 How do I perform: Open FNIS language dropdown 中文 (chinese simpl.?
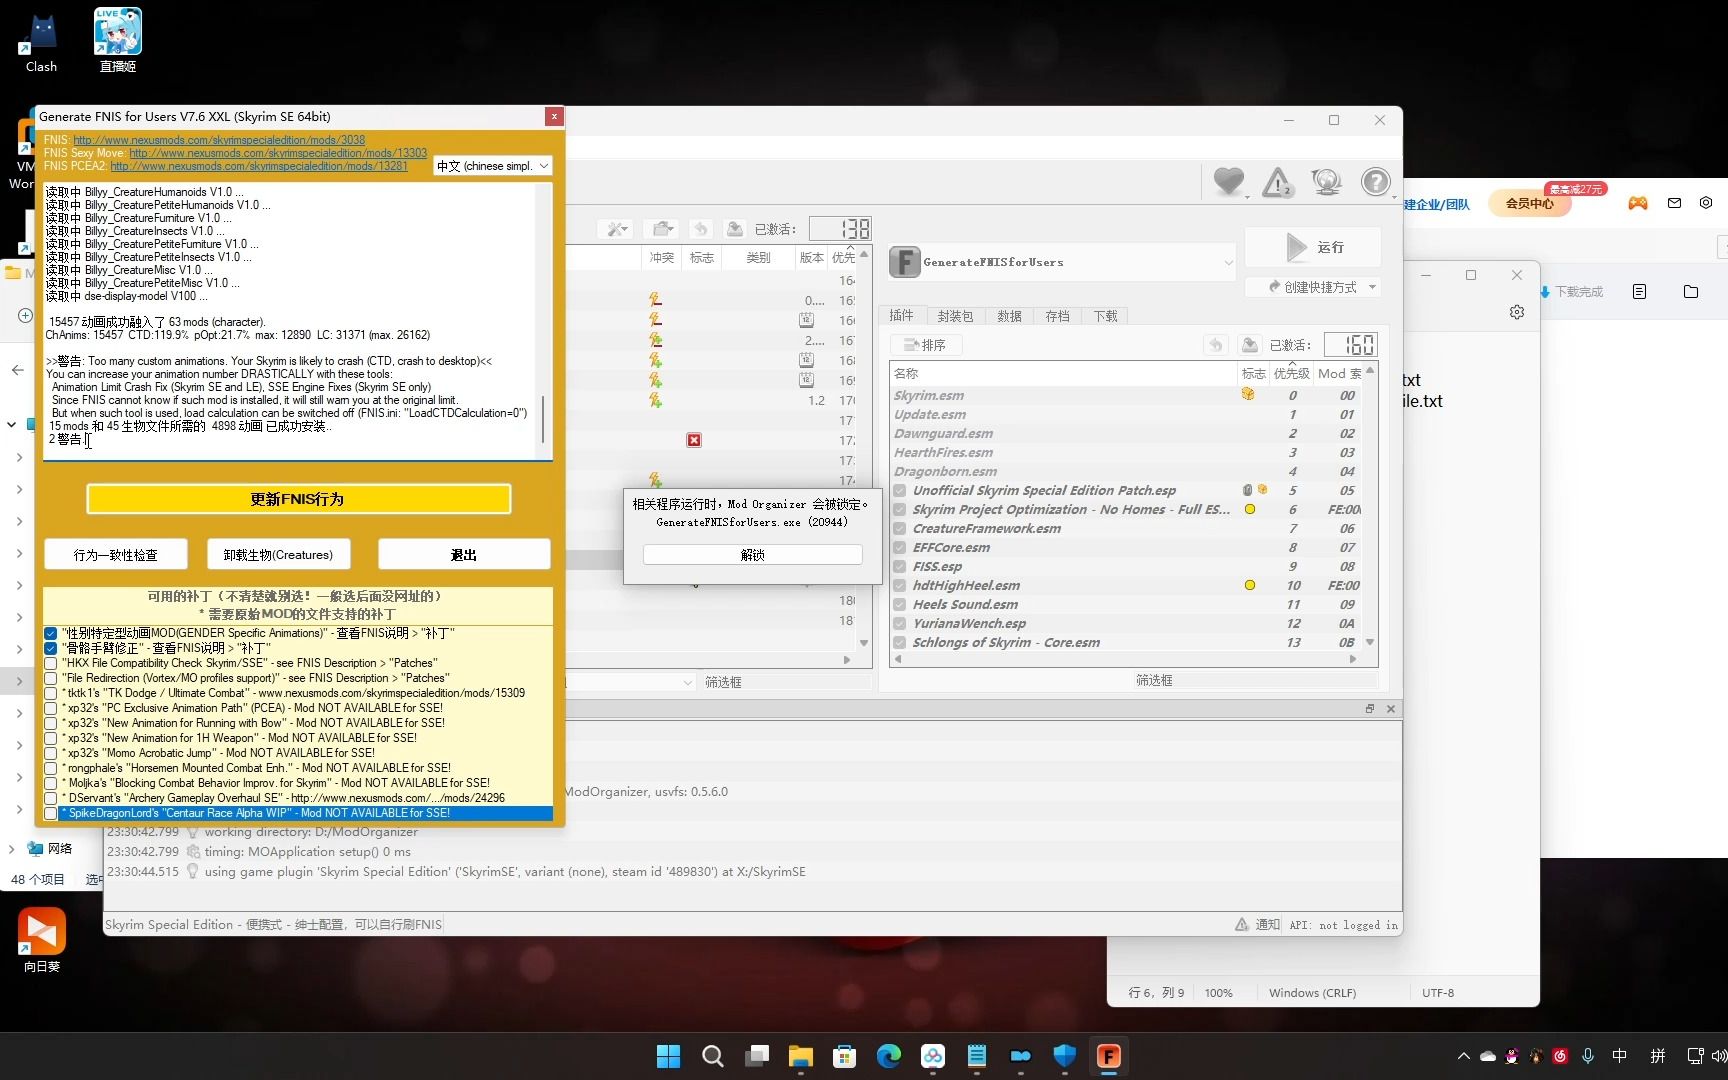coord(493,166)
